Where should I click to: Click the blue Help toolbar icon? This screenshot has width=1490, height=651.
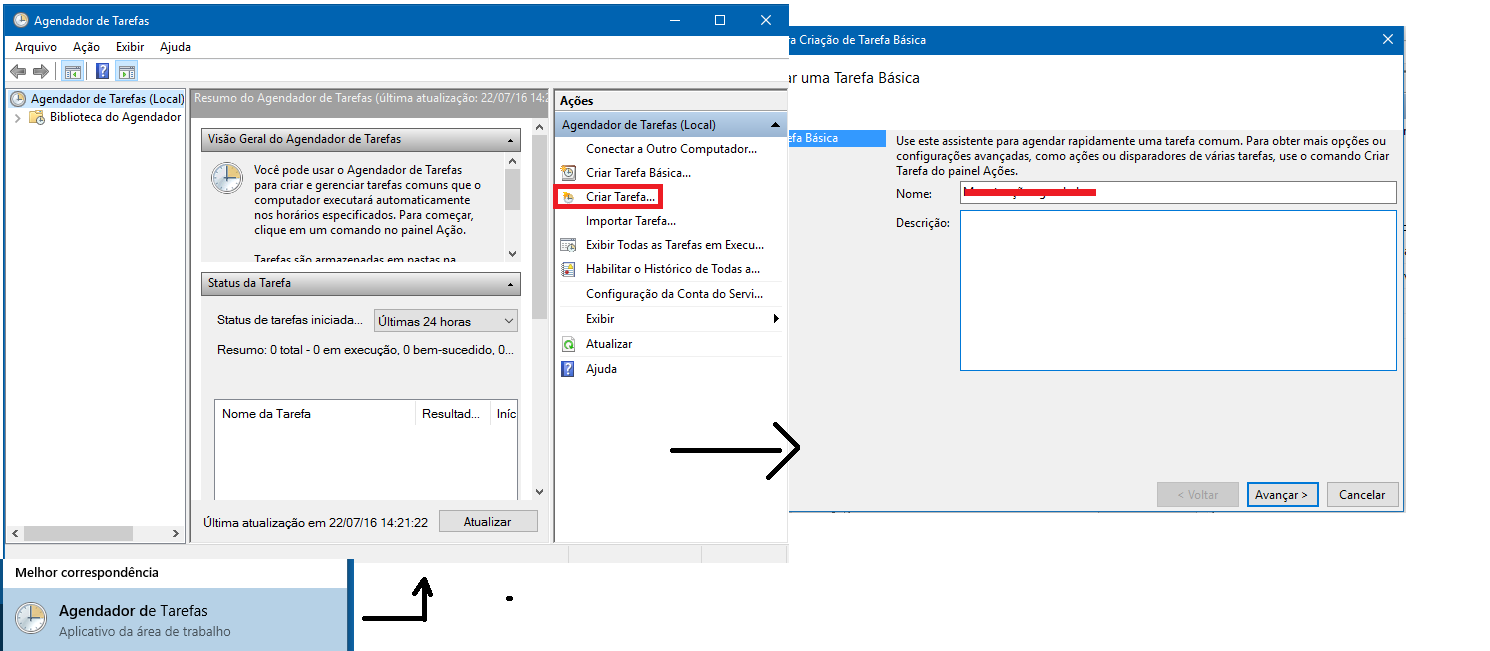(102, 71)
